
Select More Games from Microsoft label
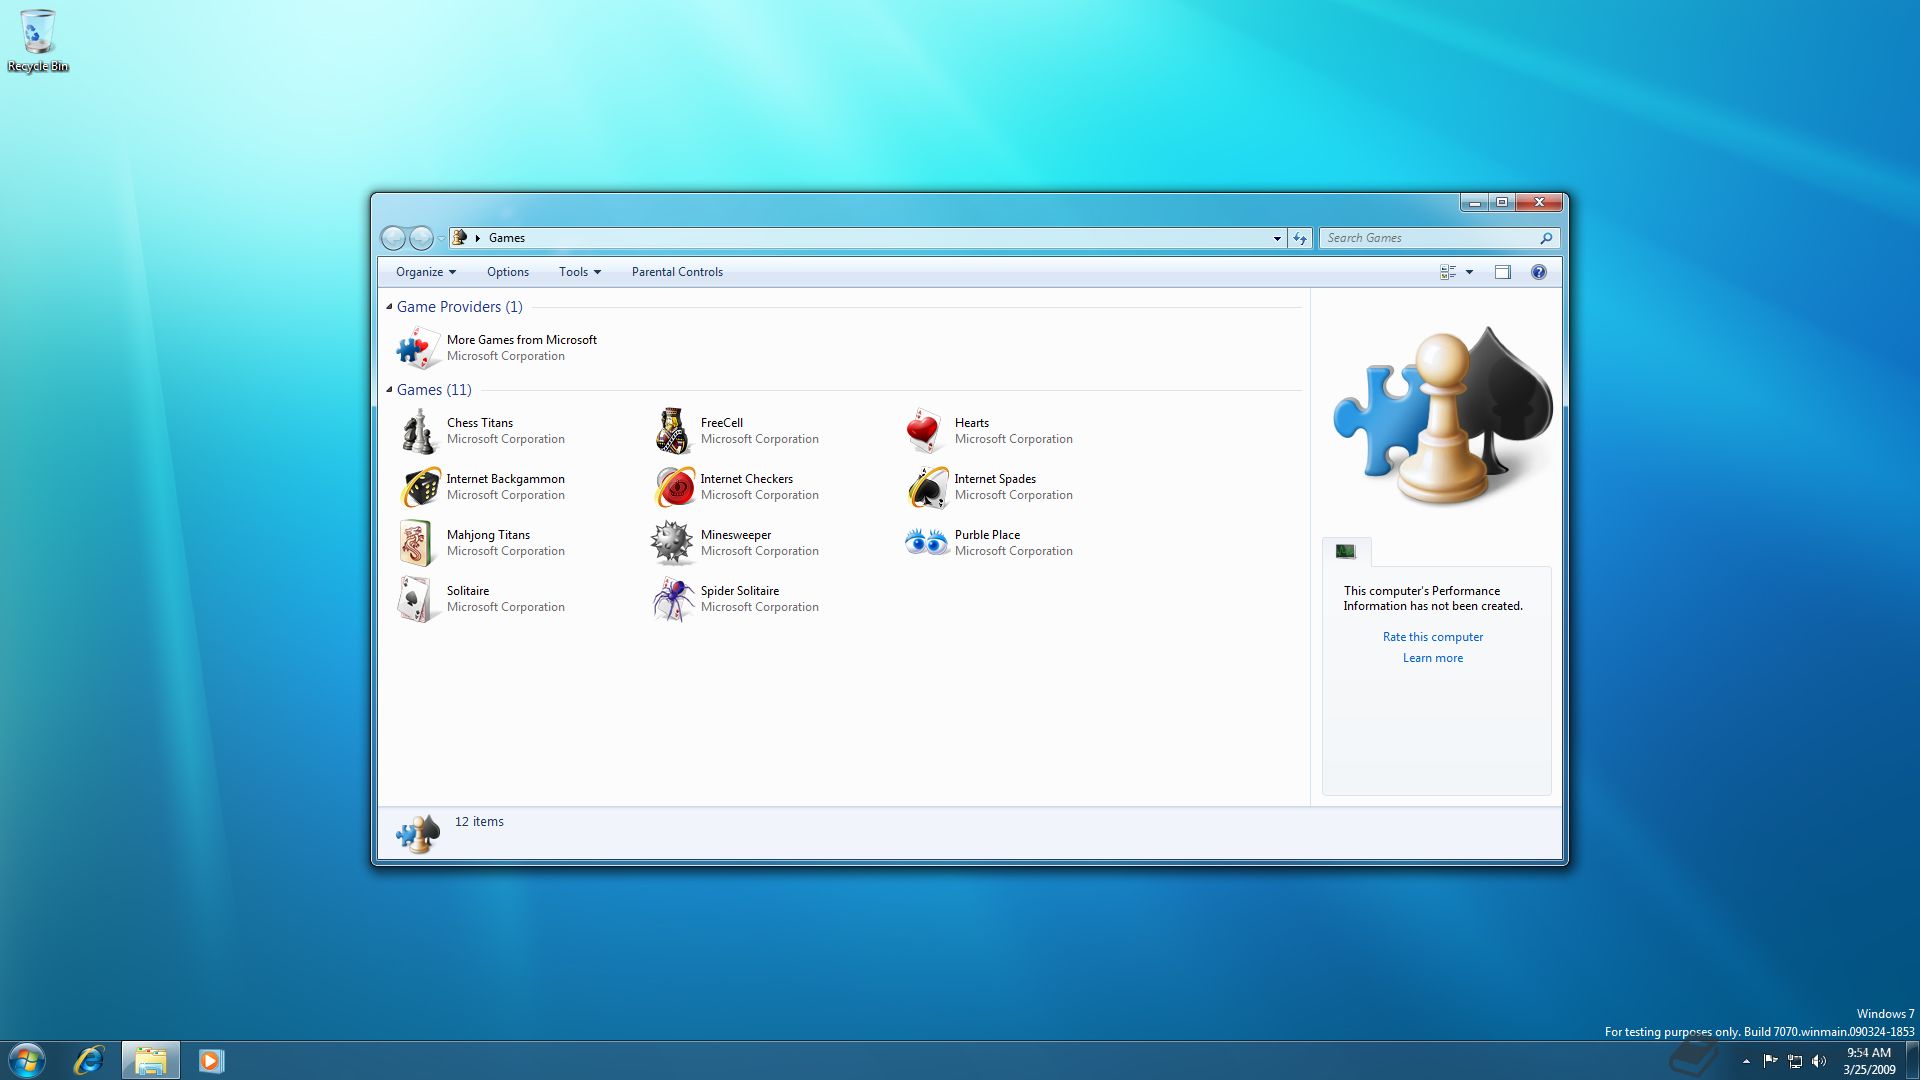[521, 340]
